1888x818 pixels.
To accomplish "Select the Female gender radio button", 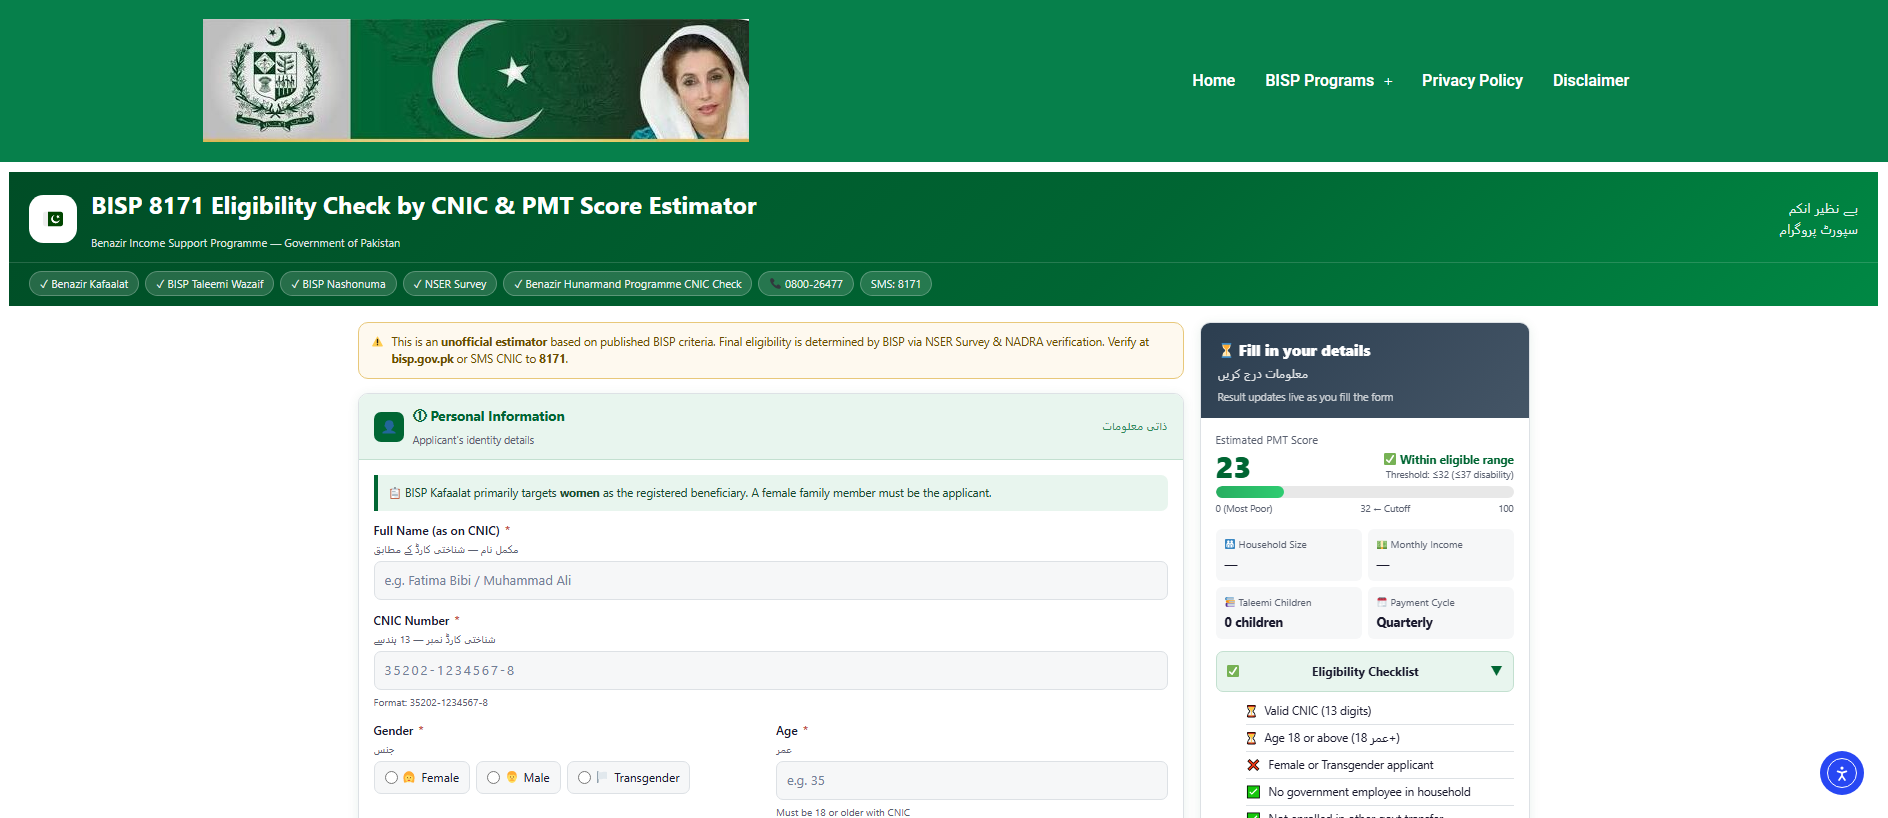I will point(392,778).
